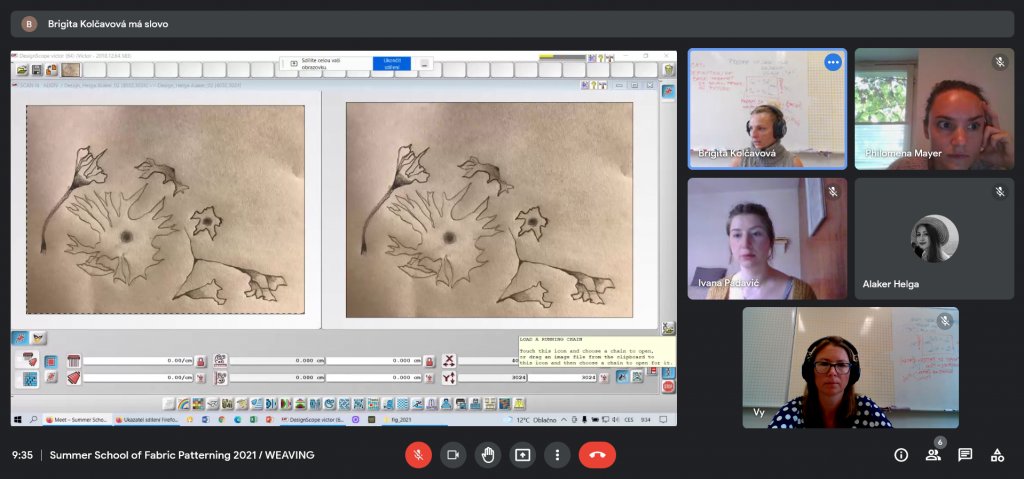Screen dimensions: 1024x479
Task: Open the Activities panel
Action: point(997,455)
